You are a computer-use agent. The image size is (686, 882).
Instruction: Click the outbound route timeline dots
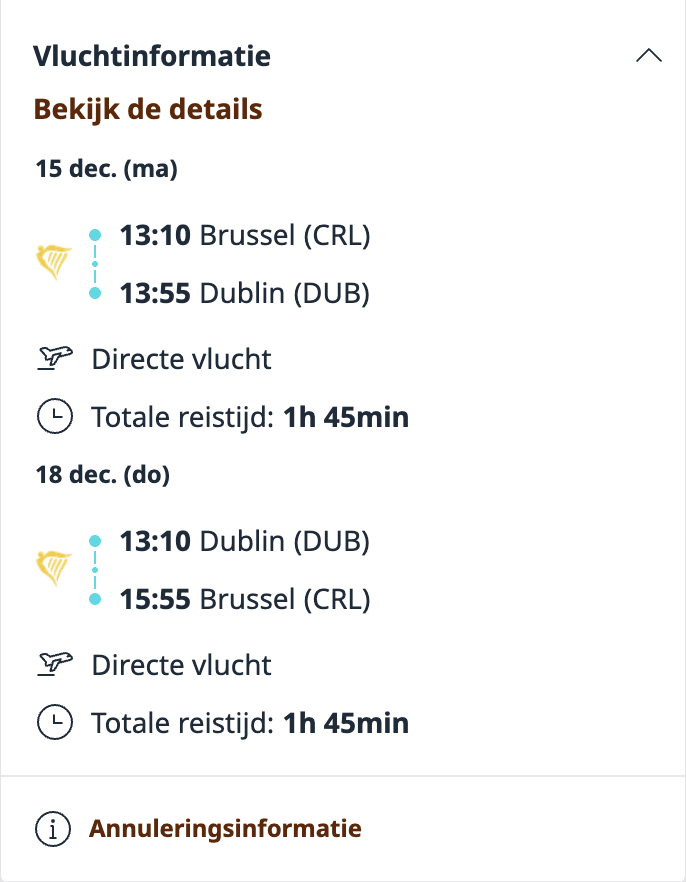click(x=95, y=264)
